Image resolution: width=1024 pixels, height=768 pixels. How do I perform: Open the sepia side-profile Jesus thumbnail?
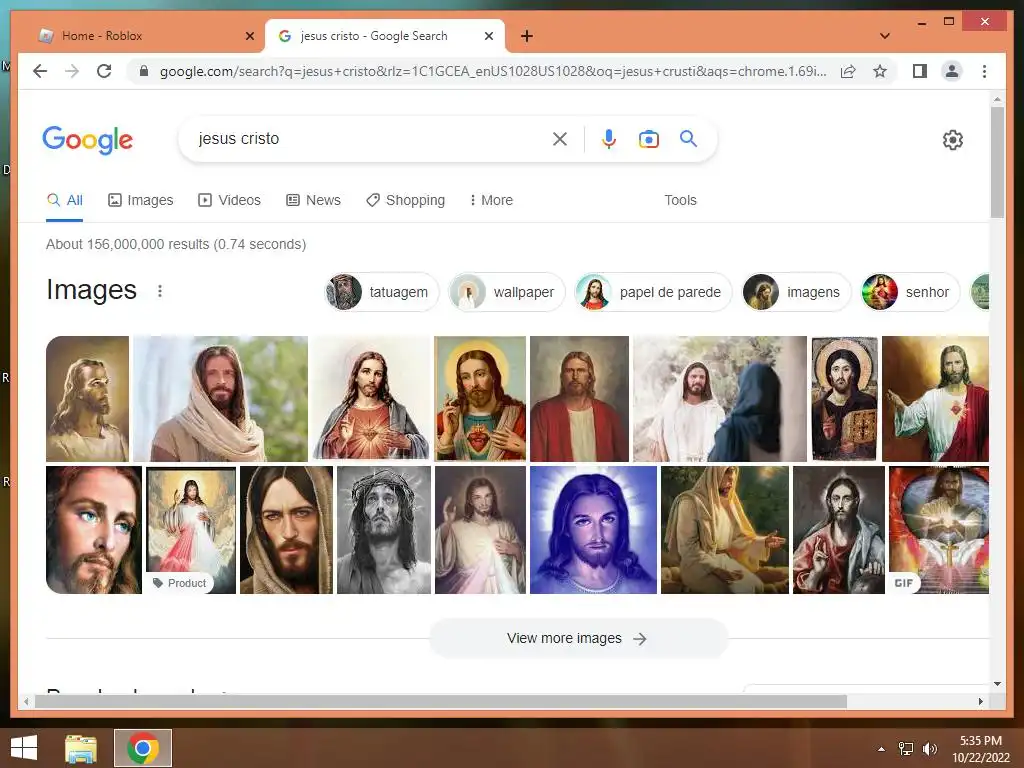pyautogui.click(x=88, y=399)
